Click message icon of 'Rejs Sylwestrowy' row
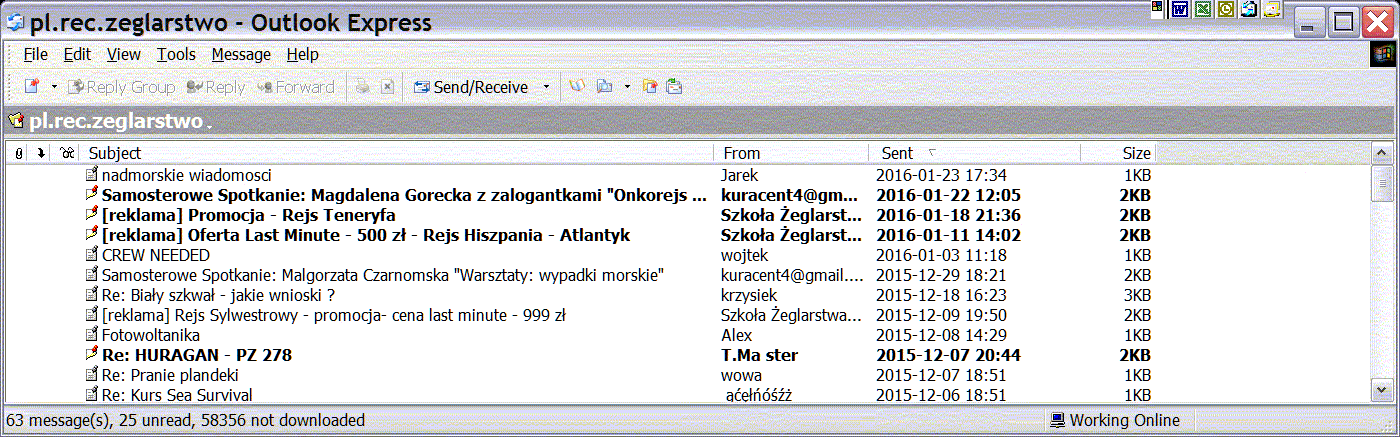The height and width of the screenshot is (437, 1400). click(92, 315)
